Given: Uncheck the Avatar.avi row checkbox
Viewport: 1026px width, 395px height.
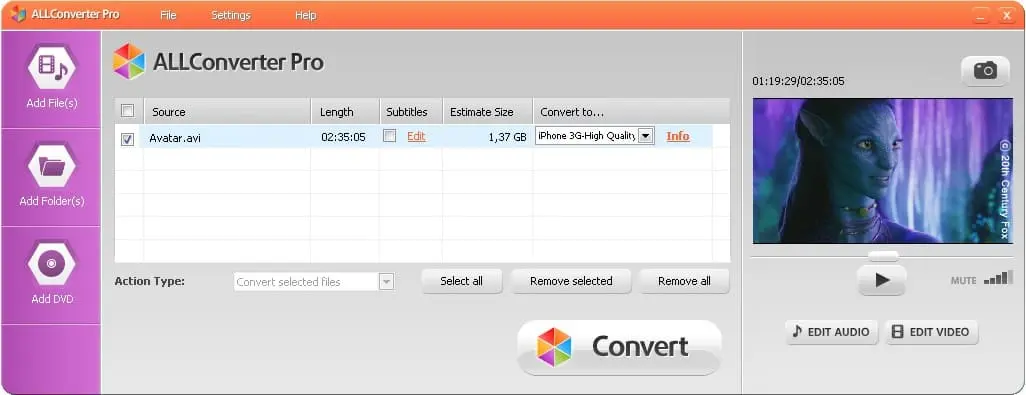Looking at the screenshot, I should [x=128, y=139].
